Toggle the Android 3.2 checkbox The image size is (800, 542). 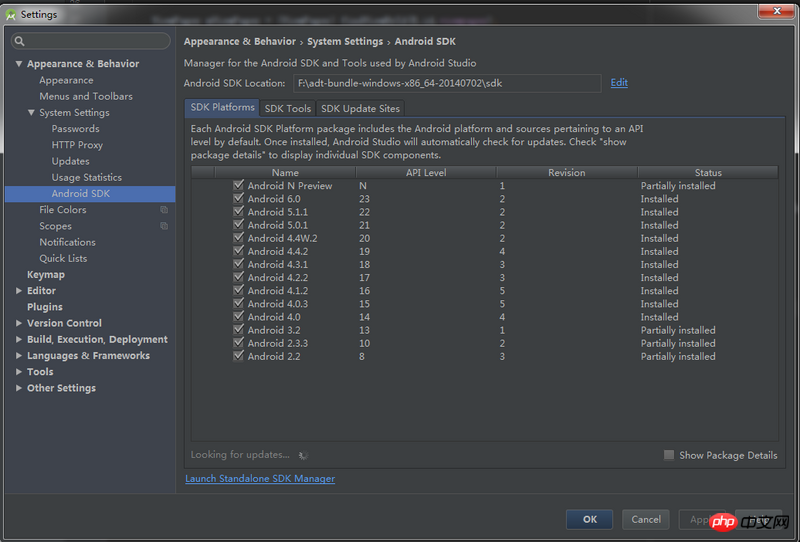[x=238, y=329]
